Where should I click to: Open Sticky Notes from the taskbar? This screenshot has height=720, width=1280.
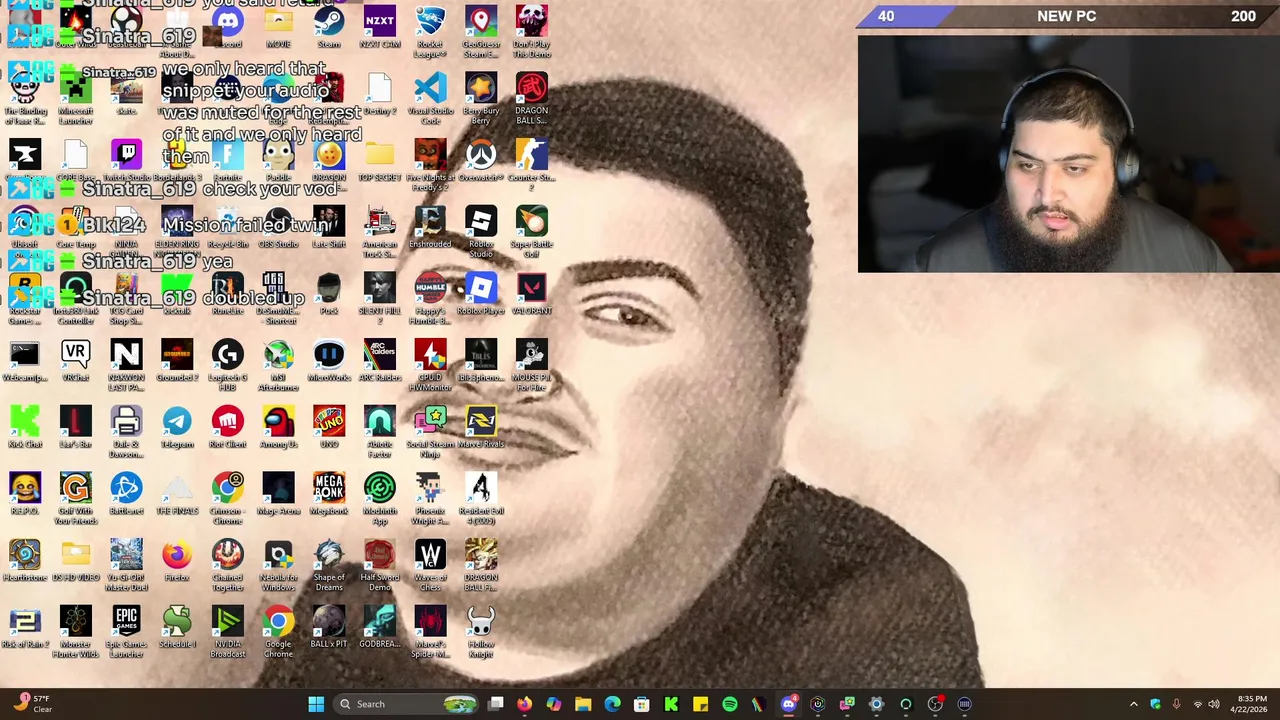click(700, 704)
